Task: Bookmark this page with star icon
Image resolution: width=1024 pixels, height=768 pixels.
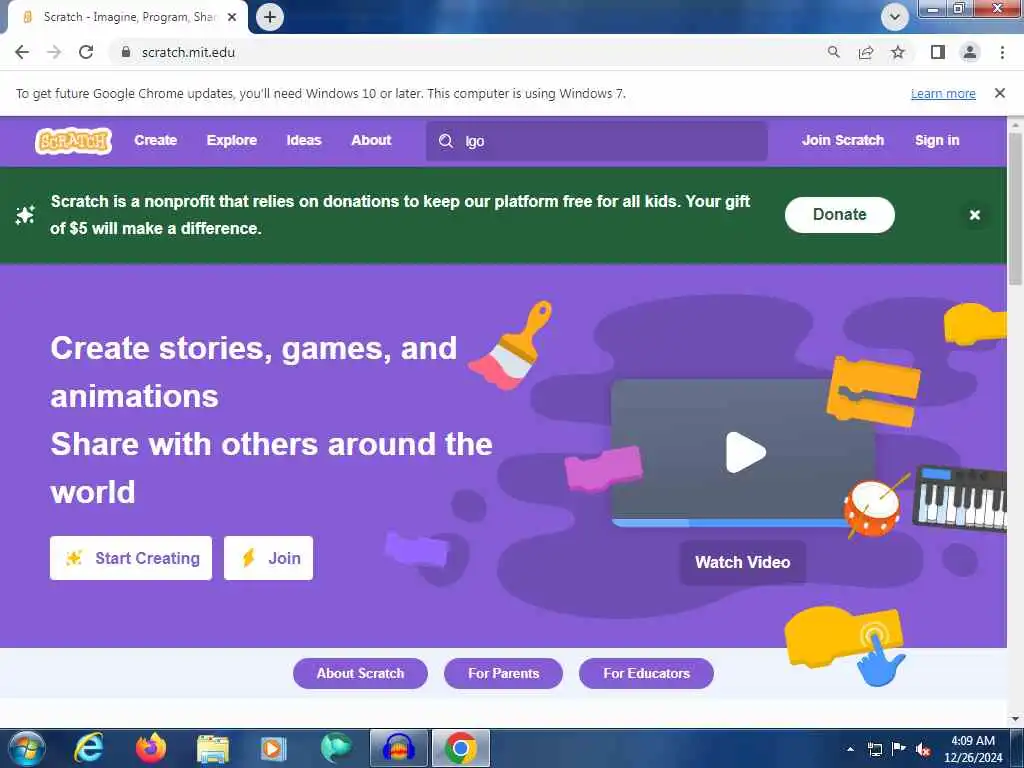Action: (x=898, y=52)
